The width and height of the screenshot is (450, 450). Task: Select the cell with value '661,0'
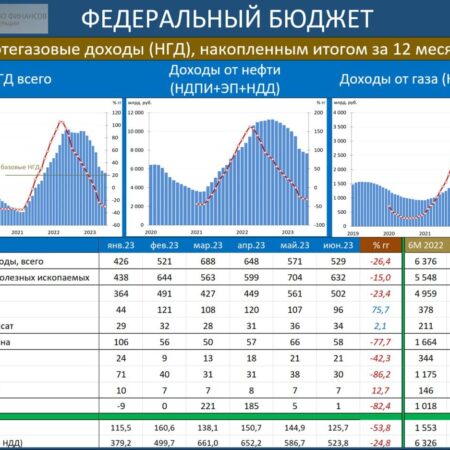pyautogui.click(x=208, y=443)
